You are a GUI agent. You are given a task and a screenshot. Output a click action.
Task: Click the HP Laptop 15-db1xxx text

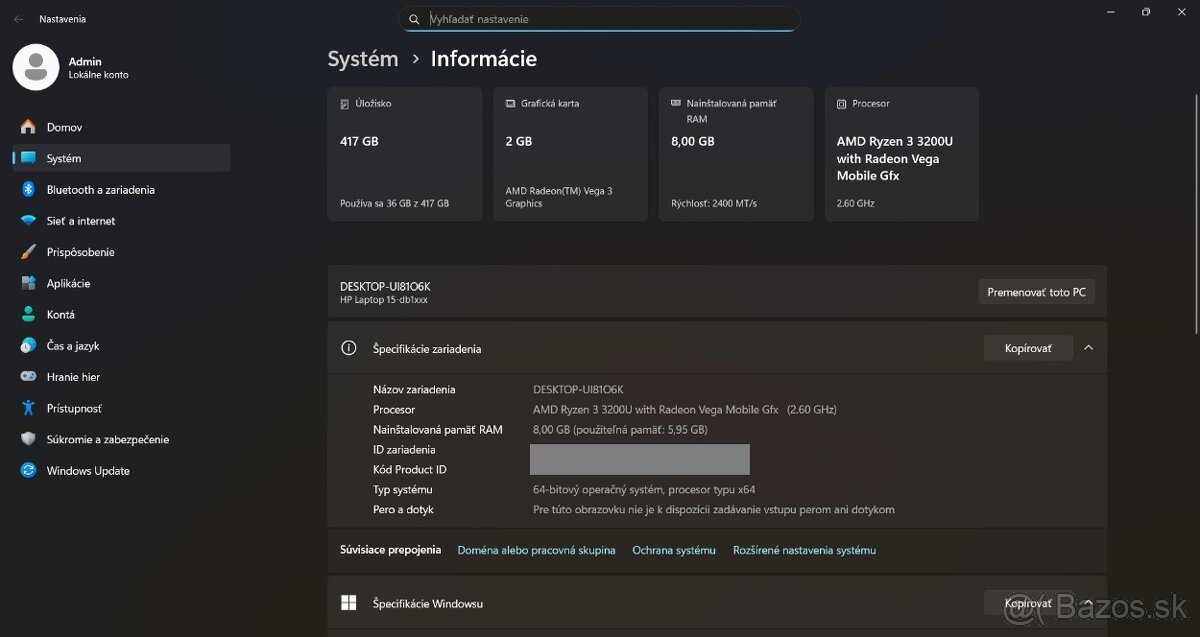click(x=384, y=300)
